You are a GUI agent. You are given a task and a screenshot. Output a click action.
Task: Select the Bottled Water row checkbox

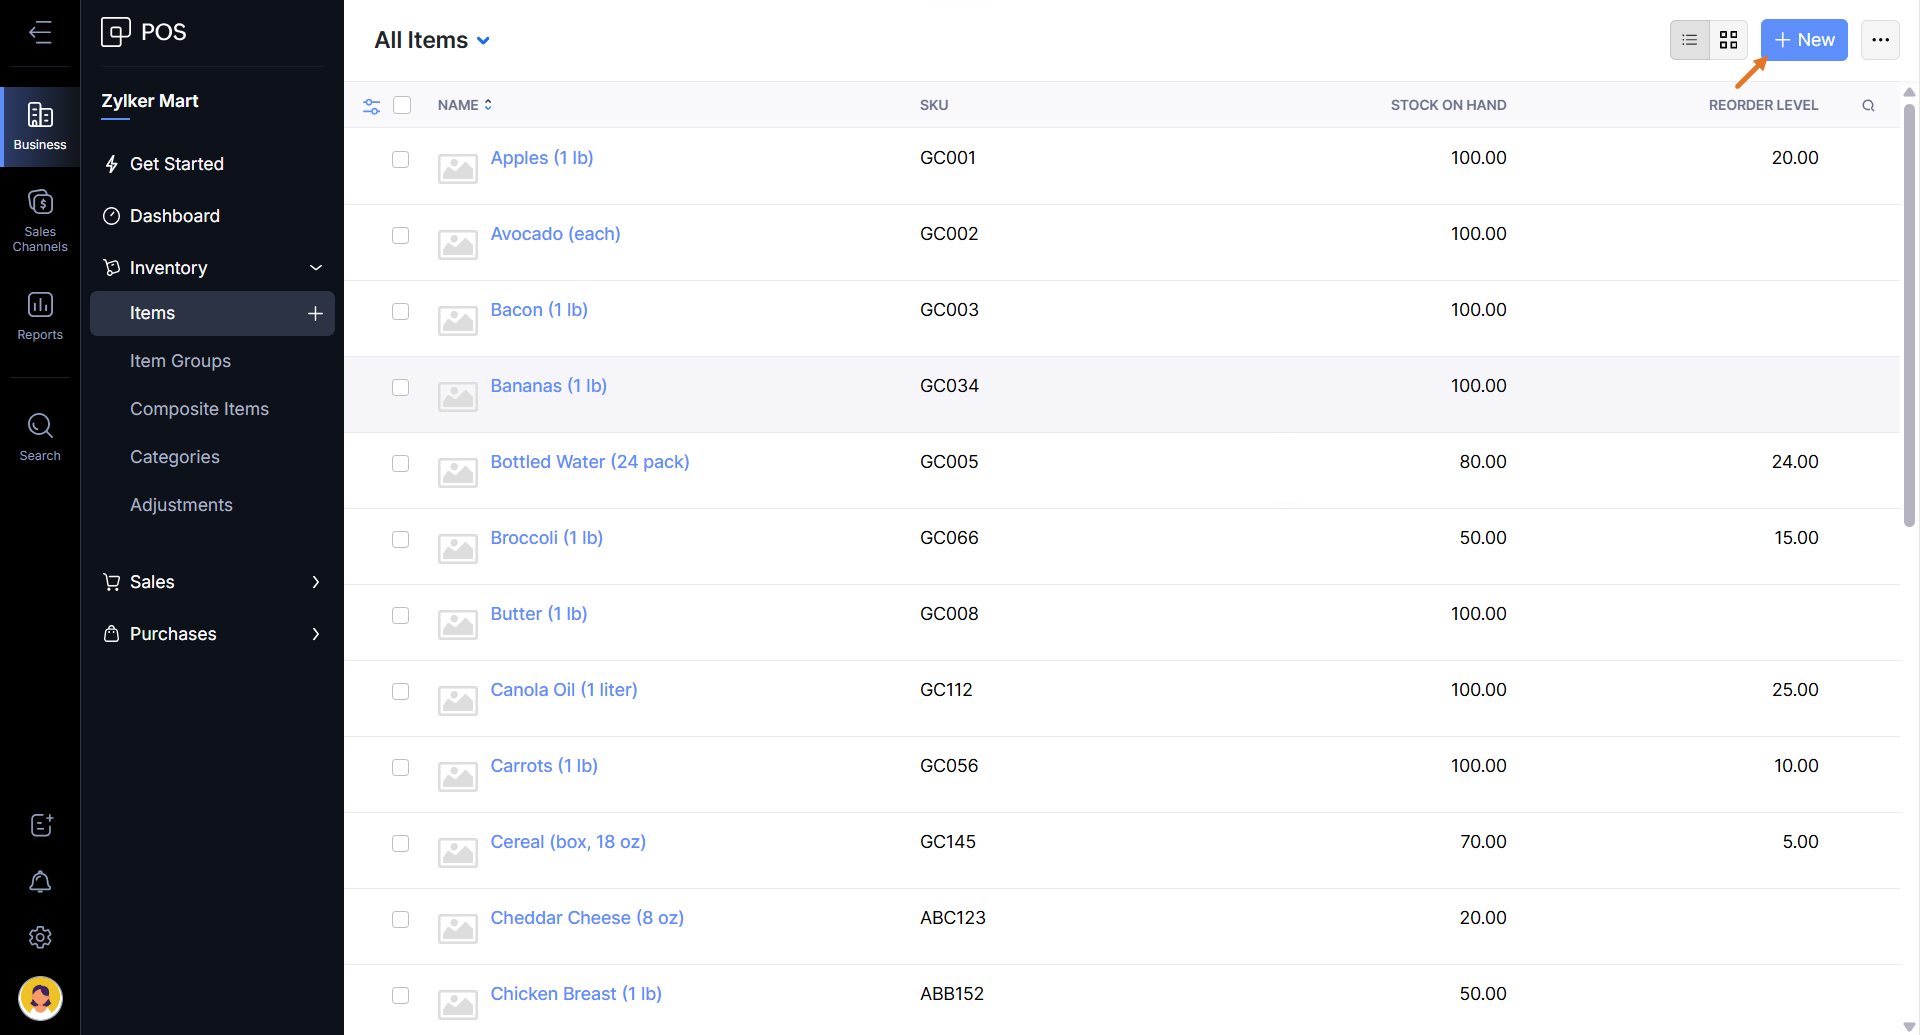pos(401,463)
